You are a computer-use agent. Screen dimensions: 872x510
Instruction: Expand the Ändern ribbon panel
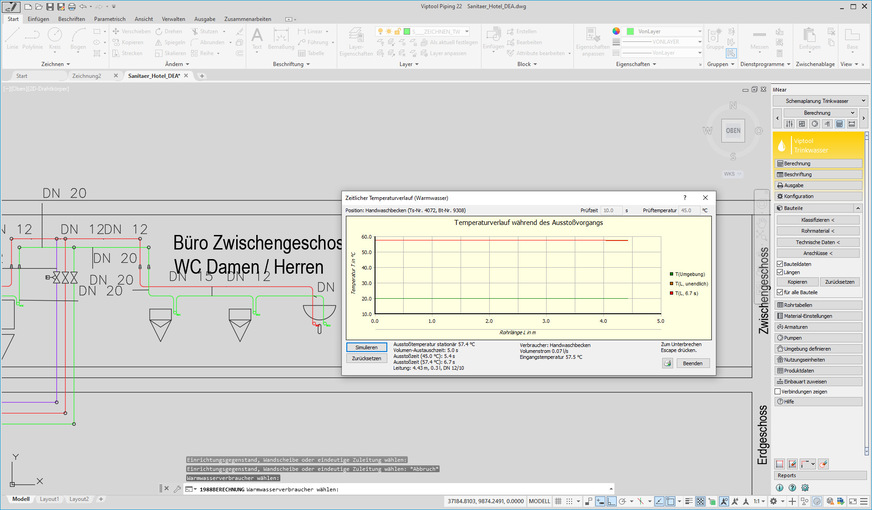pyautogui.click(x=177, y=64)
